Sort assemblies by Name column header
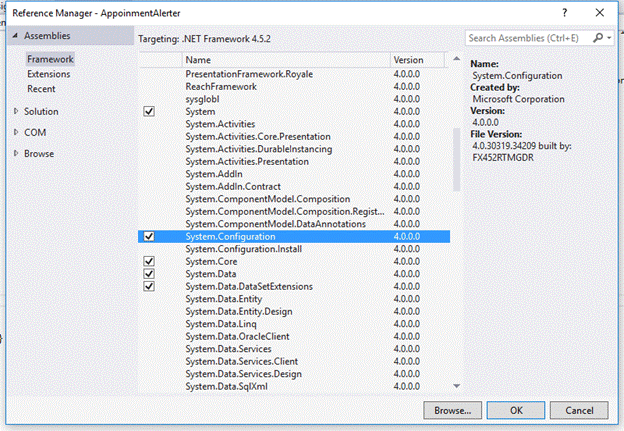This screenshot has width=624, height=431. pyautogui.click(x=286, y=60)
